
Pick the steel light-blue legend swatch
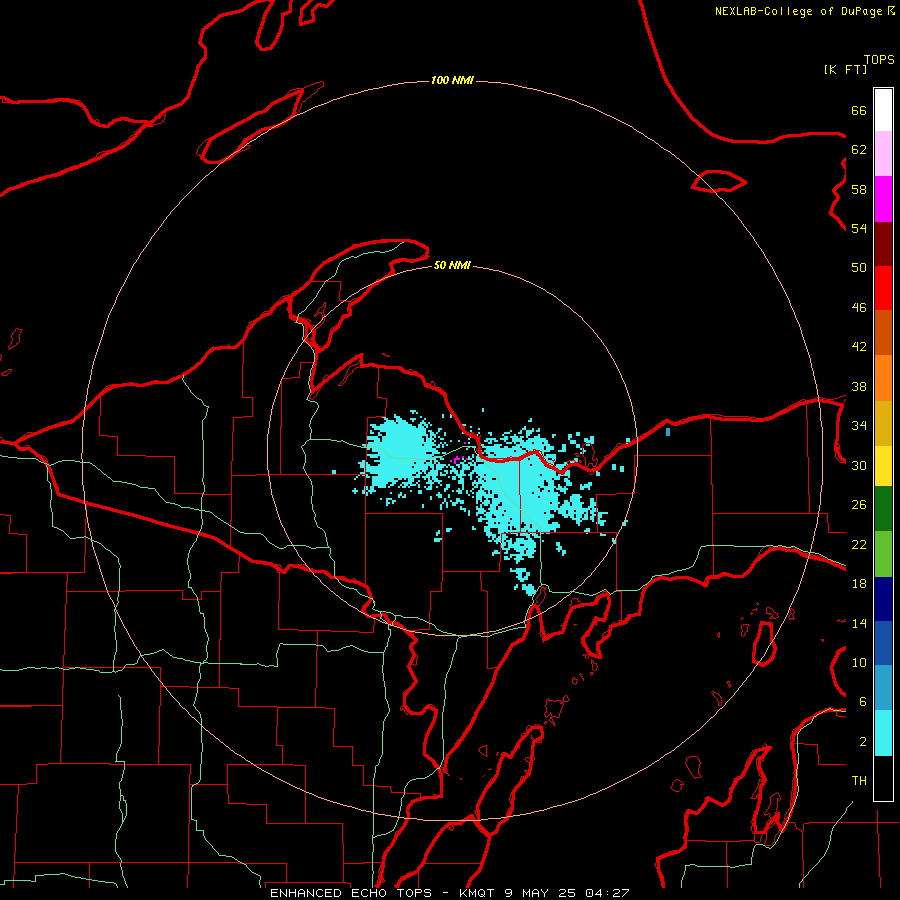[x=883, y=688]
